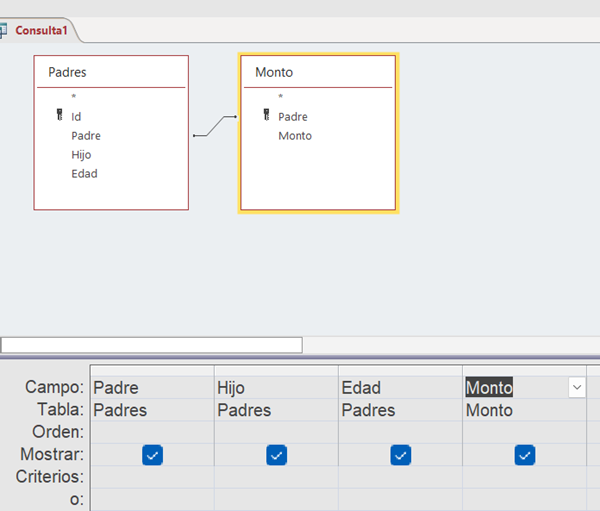Select Edad field in the Padres table
This screenshot has height=511, width=600.
[84, 174]
